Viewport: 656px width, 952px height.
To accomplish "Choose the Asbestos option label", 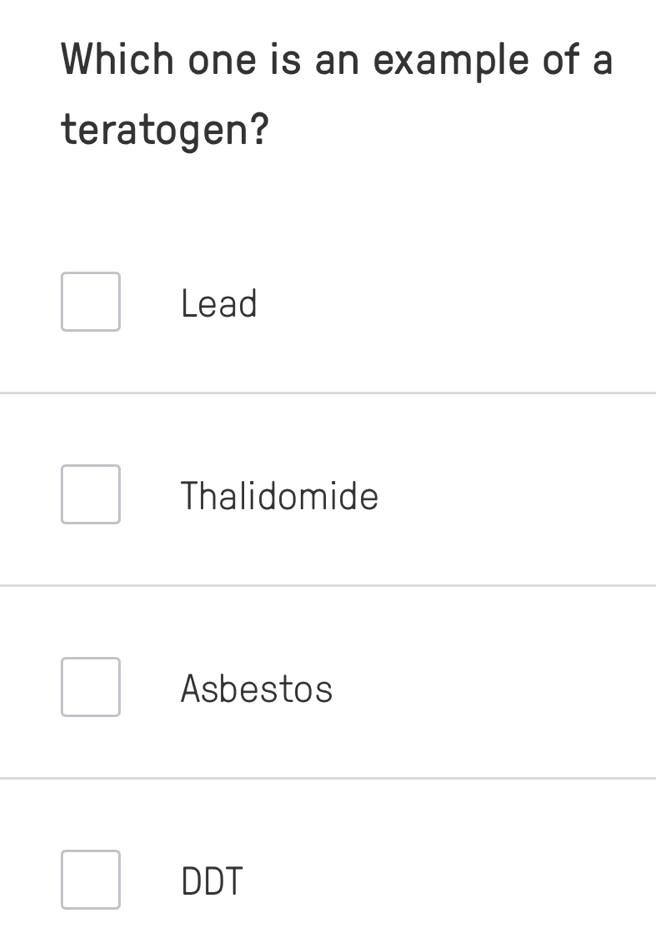I will 256,689.
